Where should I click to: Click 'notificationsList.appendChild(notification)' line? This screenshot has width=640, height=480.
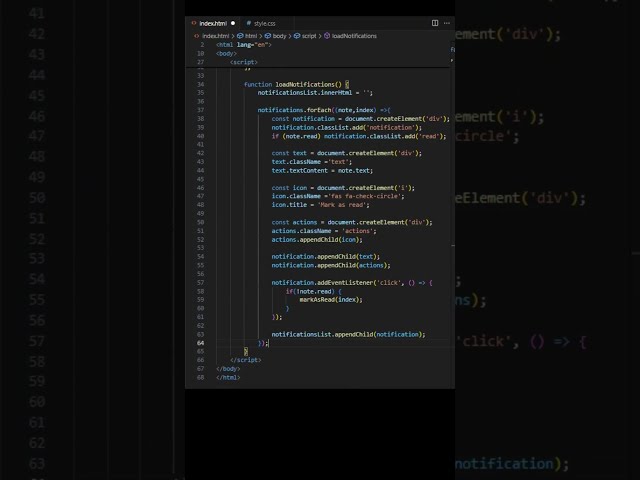pos(349,335)
